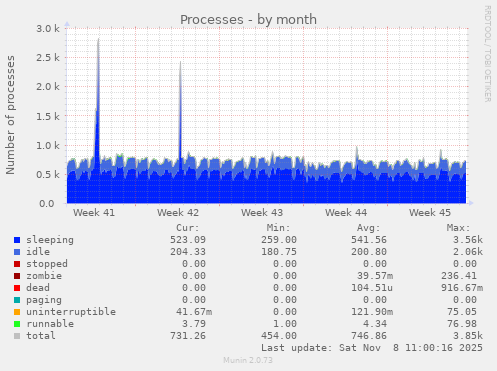Click total minimum value 454.00
This screenshot has height=371, width=497.
click(x=279, y=336)
